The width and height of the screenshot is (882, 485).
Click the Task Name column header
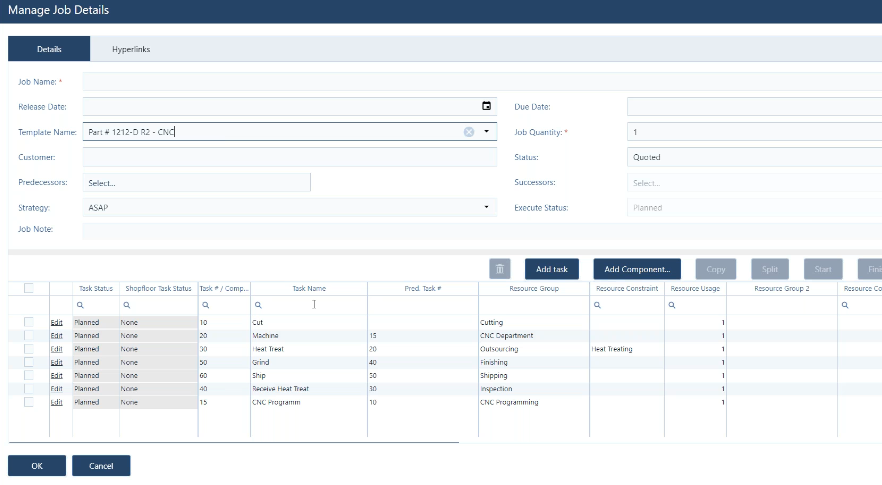pos(309,288)
